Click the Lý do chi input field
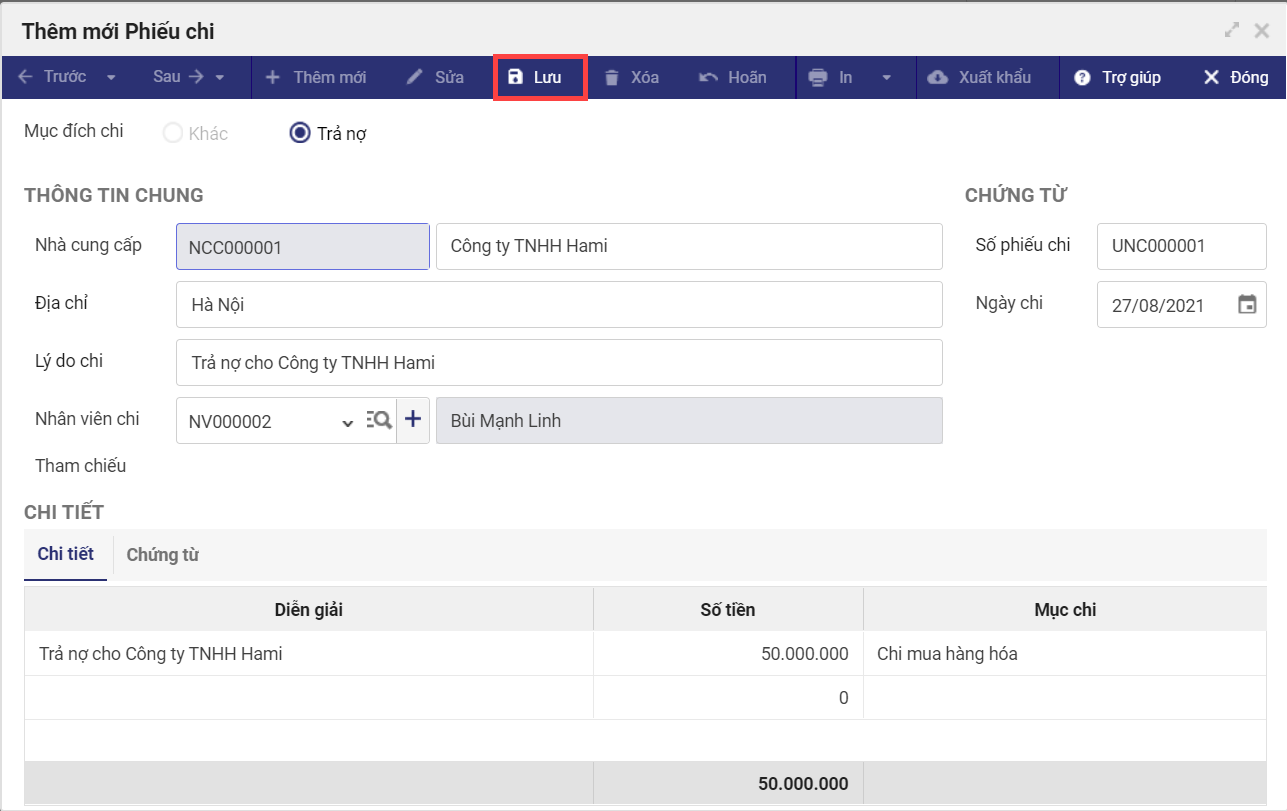Screen dimensions: 1287x811 (559, 363)
